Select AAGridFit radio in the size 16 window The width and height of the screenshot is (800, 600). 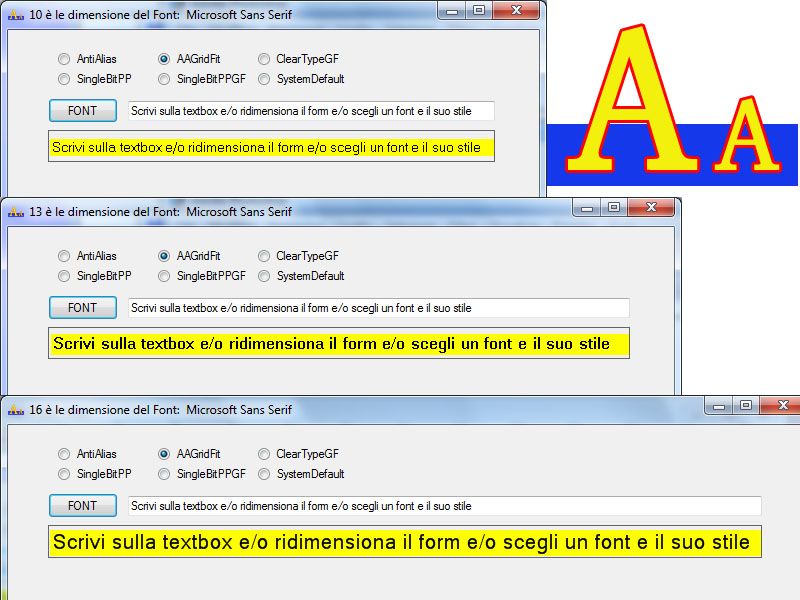[x=189, y=454]
